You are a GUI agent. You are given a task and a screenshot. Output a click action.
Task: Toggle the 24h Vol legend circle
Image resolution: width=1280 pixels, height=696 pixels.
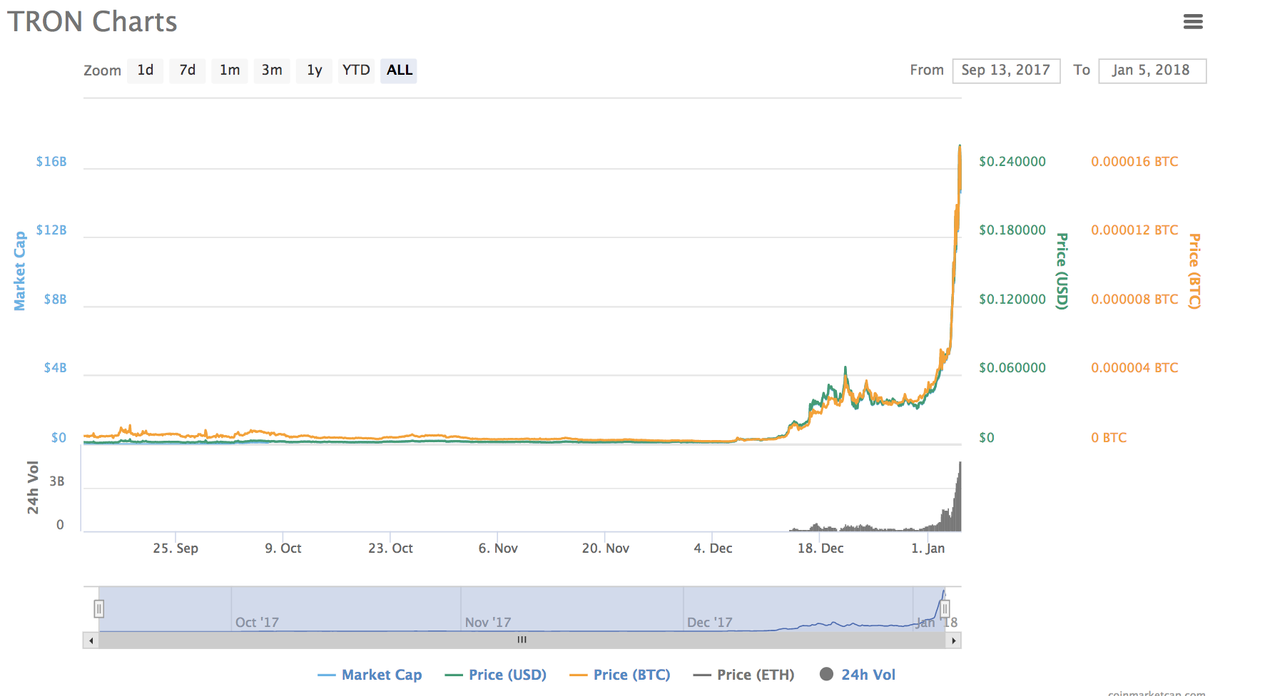click(x=826, y=675)
